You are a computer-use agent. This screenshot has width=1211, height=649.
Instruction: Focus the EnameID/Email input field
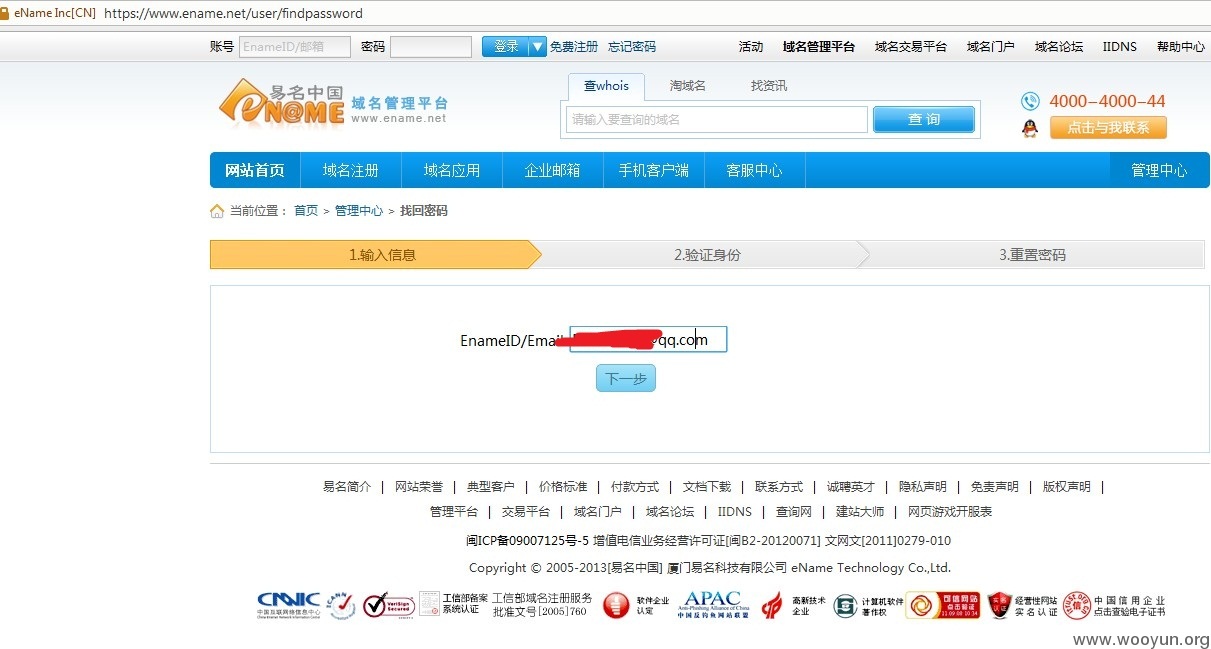click(648, 340)
